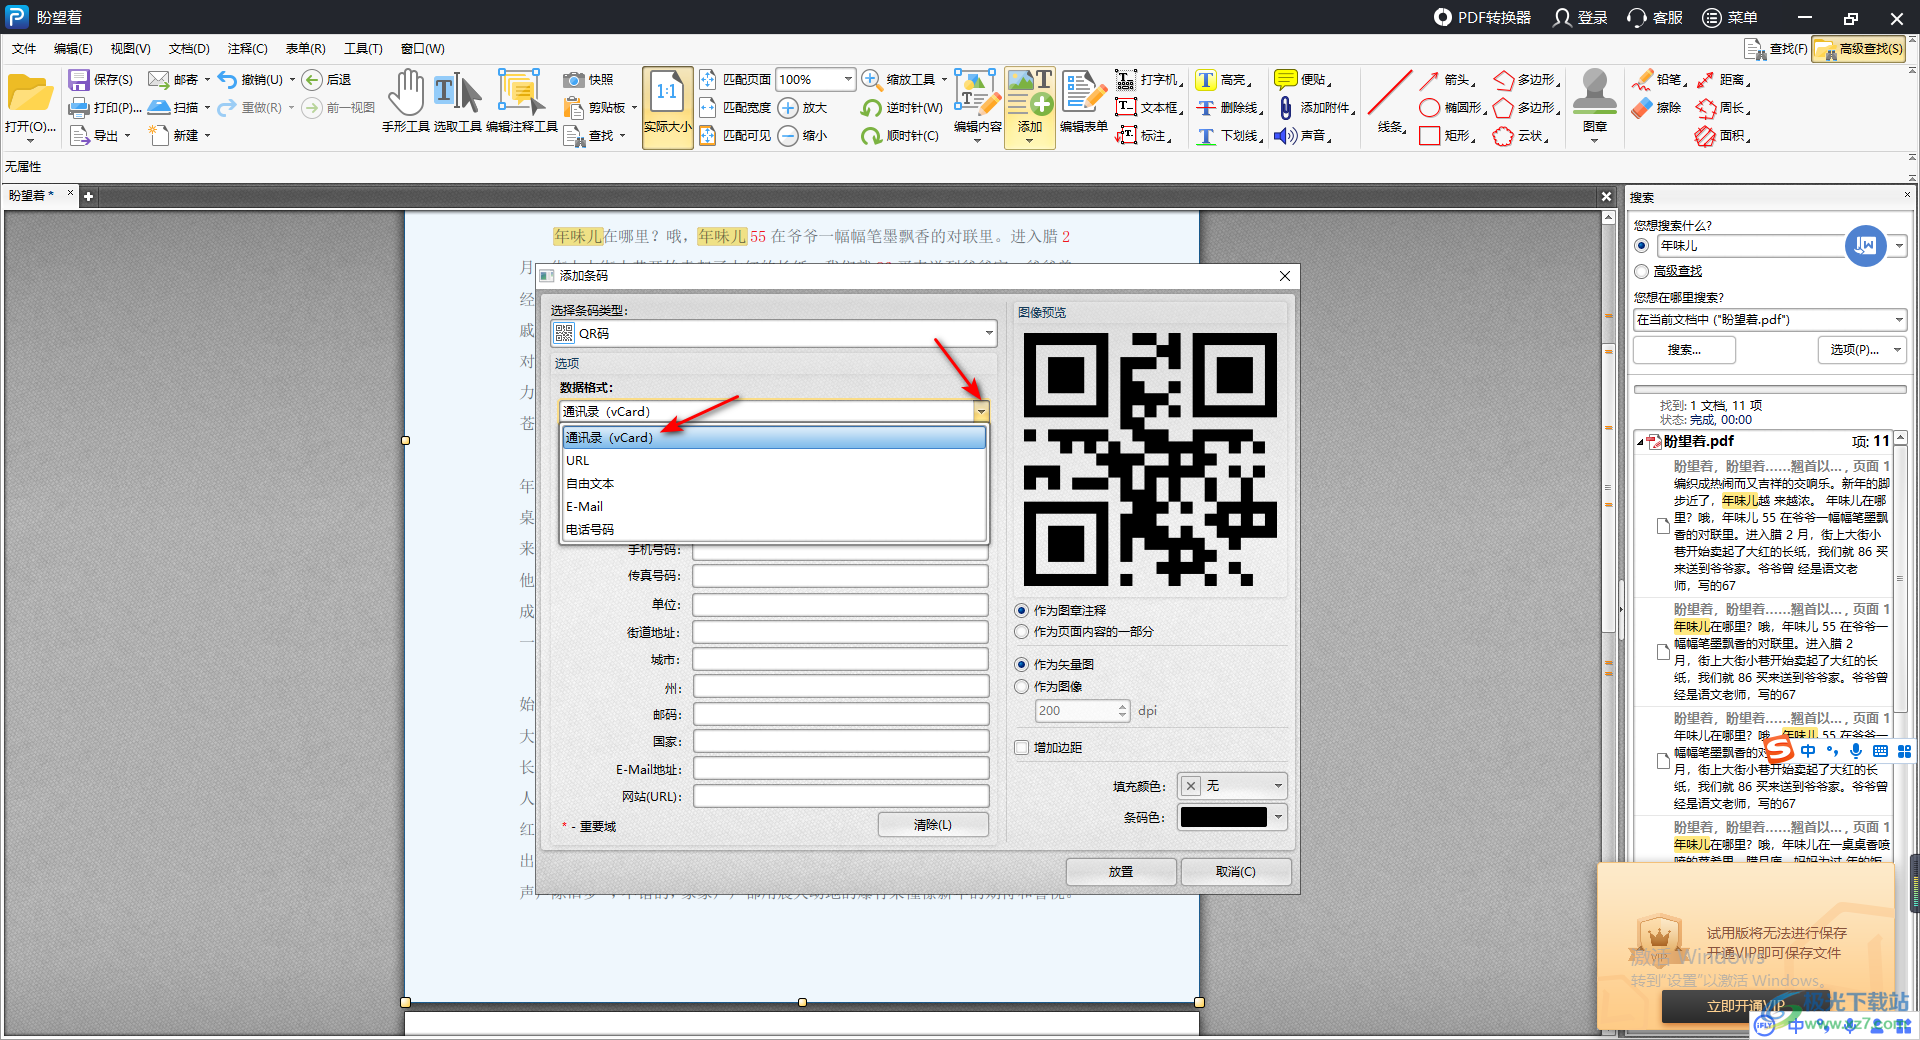1920x1040 pixels.
Task: Click the Print icon
Action: click(x=79, y=107)
